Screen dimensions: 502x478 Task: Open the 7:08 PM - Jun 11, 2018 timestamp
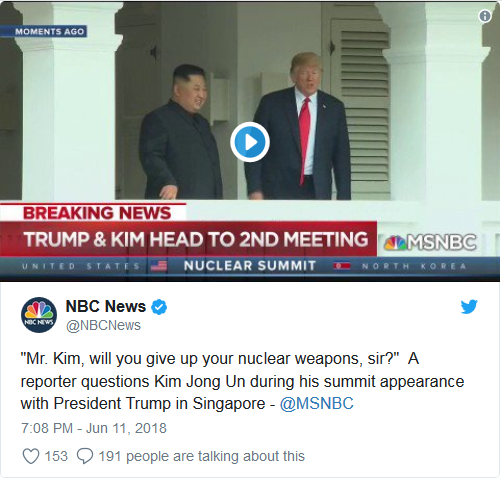click(x=94, y=428)
